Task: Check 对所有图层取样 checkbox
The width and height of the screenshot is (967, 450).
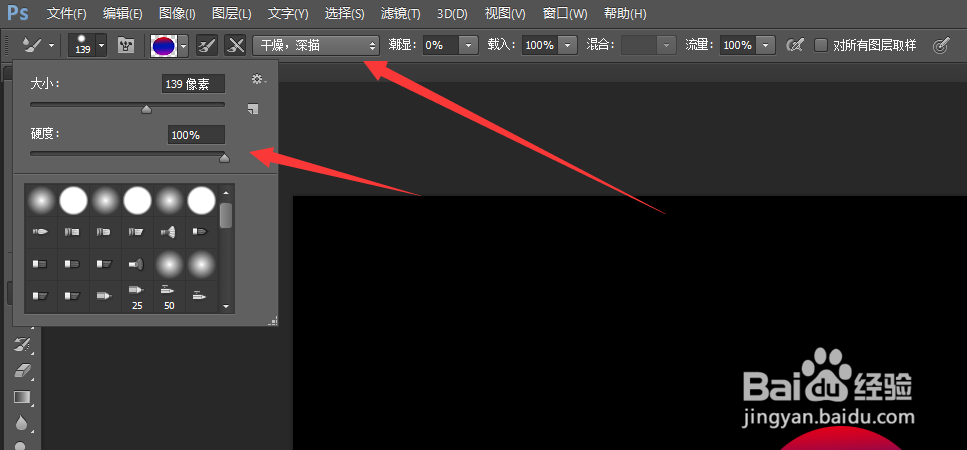Action: [821, 45]
